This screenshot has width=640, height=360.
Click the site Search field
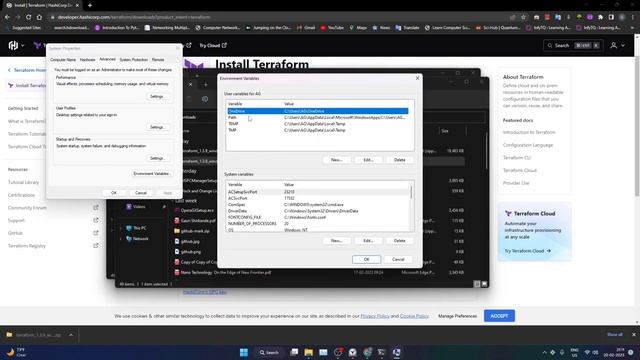coord(573,45)
